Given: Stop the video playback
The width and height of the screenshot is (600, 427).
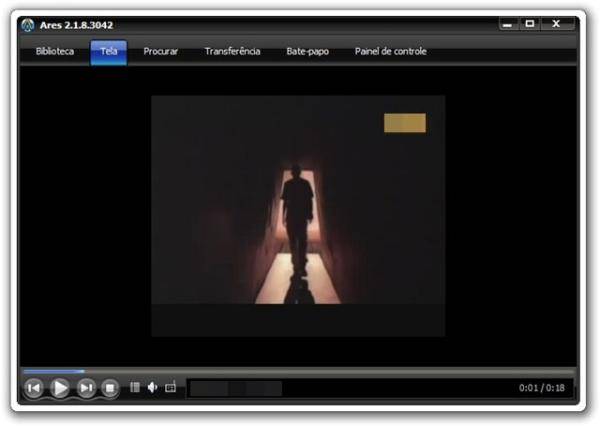Looking at the screenshot, I should click(x=110, y=388).
